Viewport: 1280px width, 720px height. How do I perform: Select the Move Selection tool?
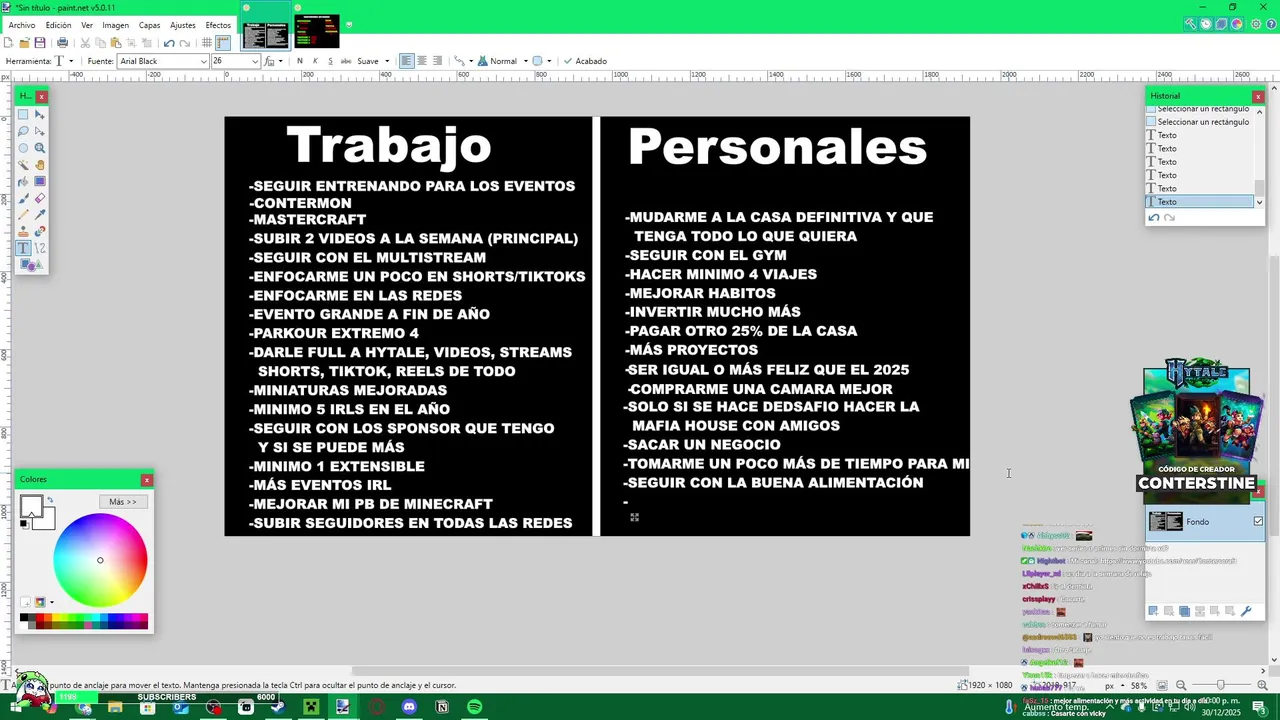pos(40,131)
